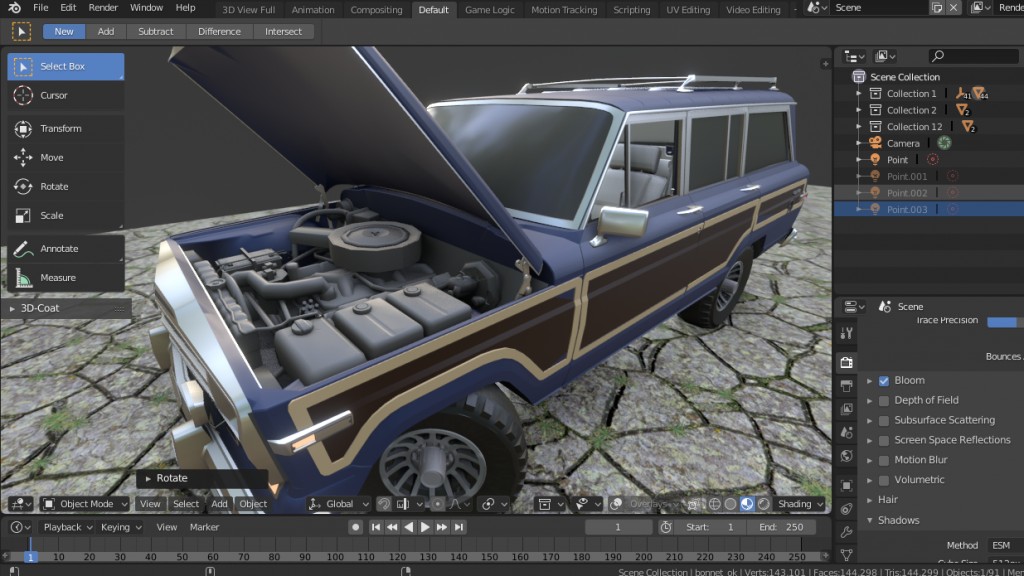Click the Intersect button in the header

[x=284, y=31]
